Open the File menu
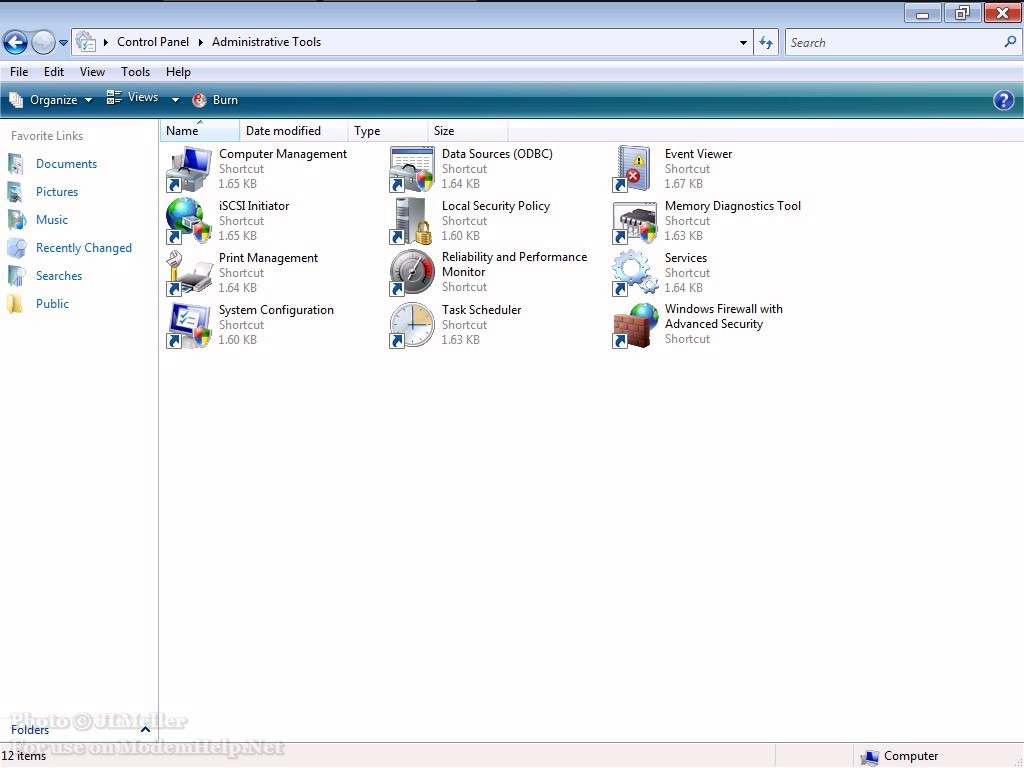This screenshot has width=1024, height=768. [19, 72]
